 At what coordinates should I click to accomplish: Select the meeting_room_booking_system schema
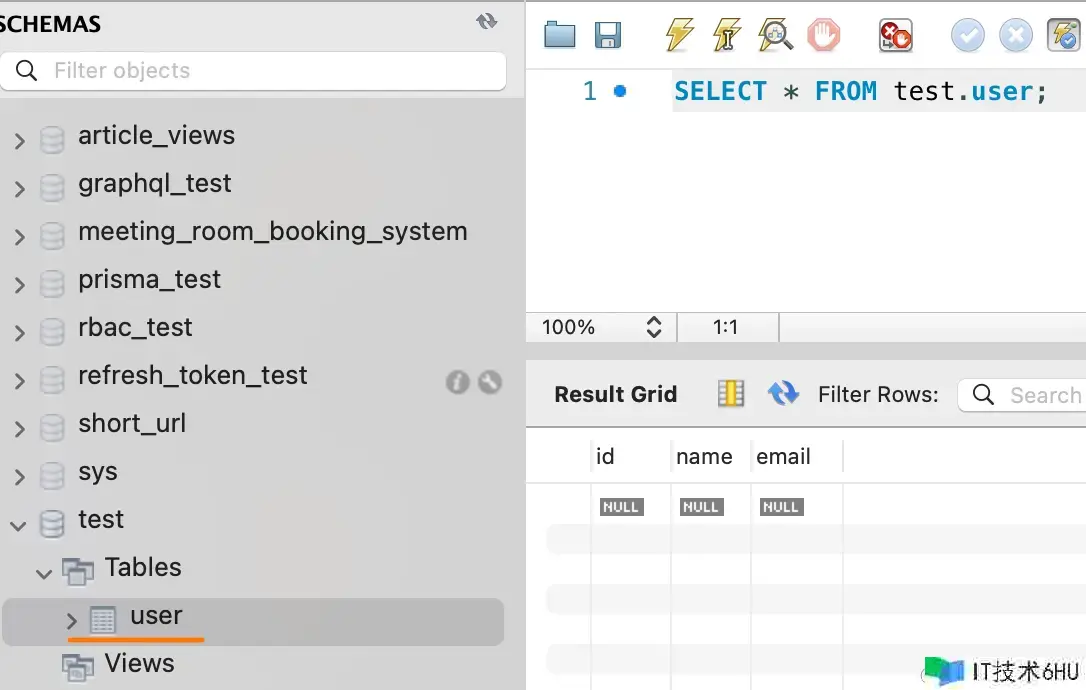272,231
